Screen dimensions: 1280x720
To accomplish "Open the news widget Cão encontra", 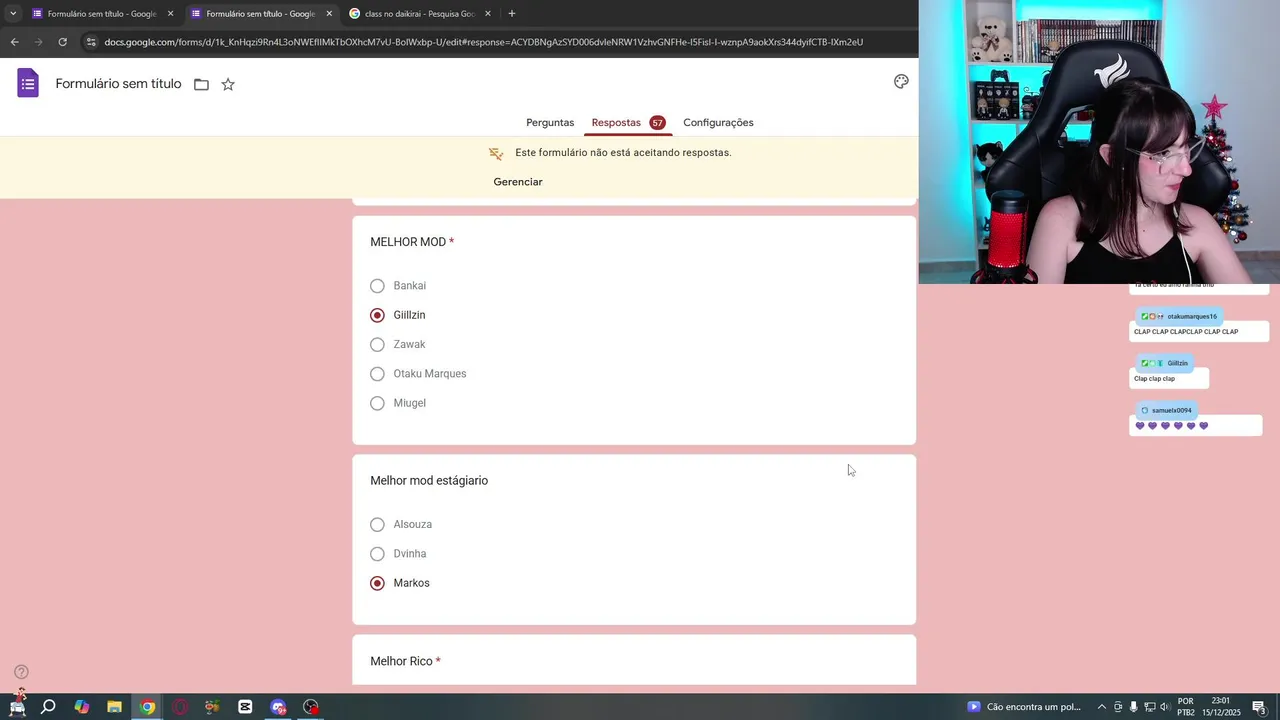I will 1024,707.
